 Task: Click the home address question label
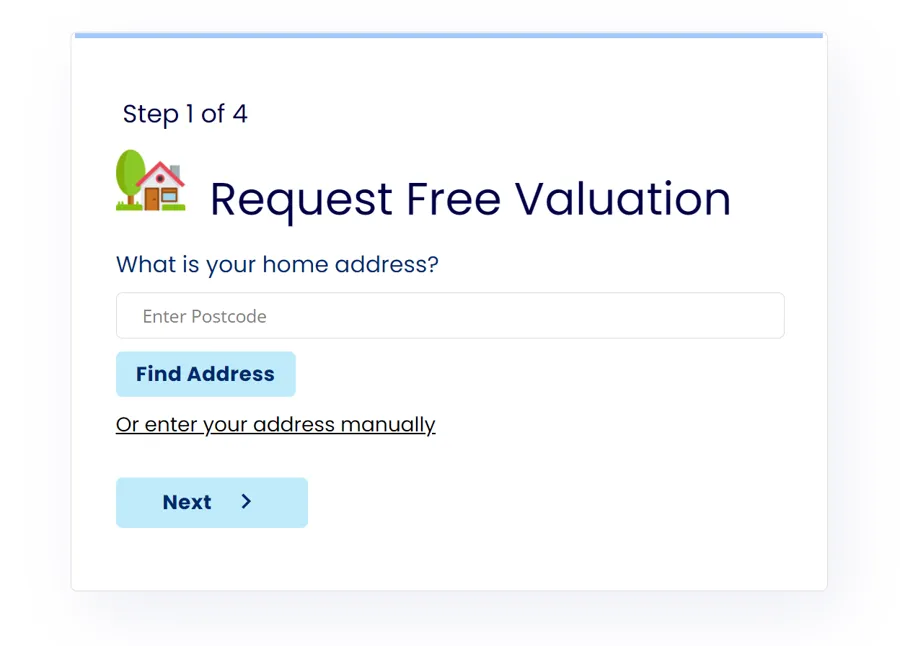pos(277,265)
